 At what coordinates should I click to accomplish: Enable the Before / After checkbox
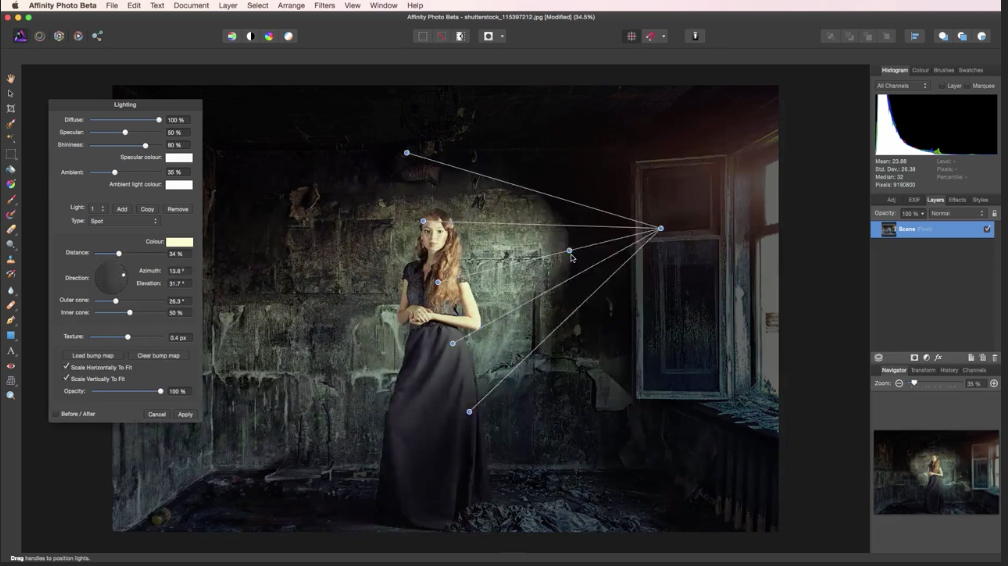[x=55, y=414]
